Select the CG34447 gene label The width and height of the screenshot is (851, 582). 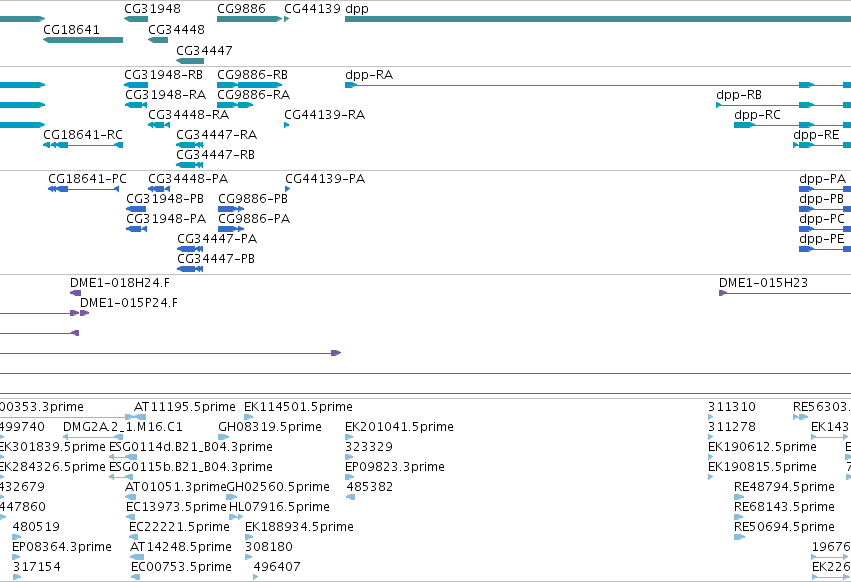pos(204,50)
